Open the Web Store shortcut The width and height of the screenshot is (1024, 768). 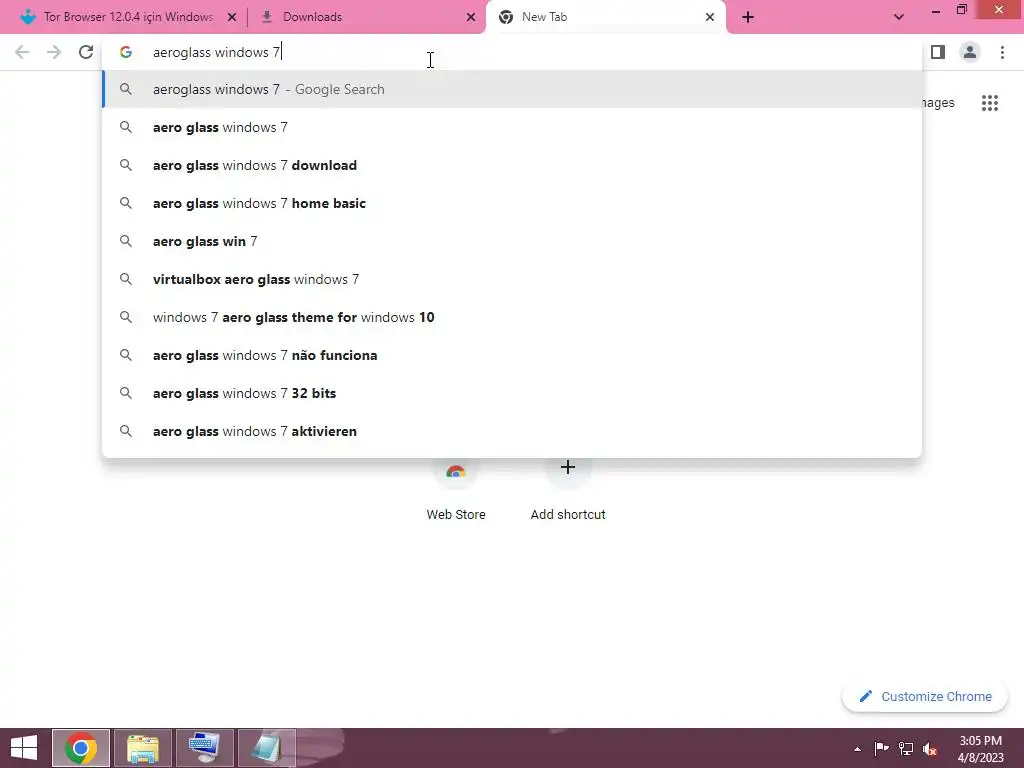click(x=456, y=490)
